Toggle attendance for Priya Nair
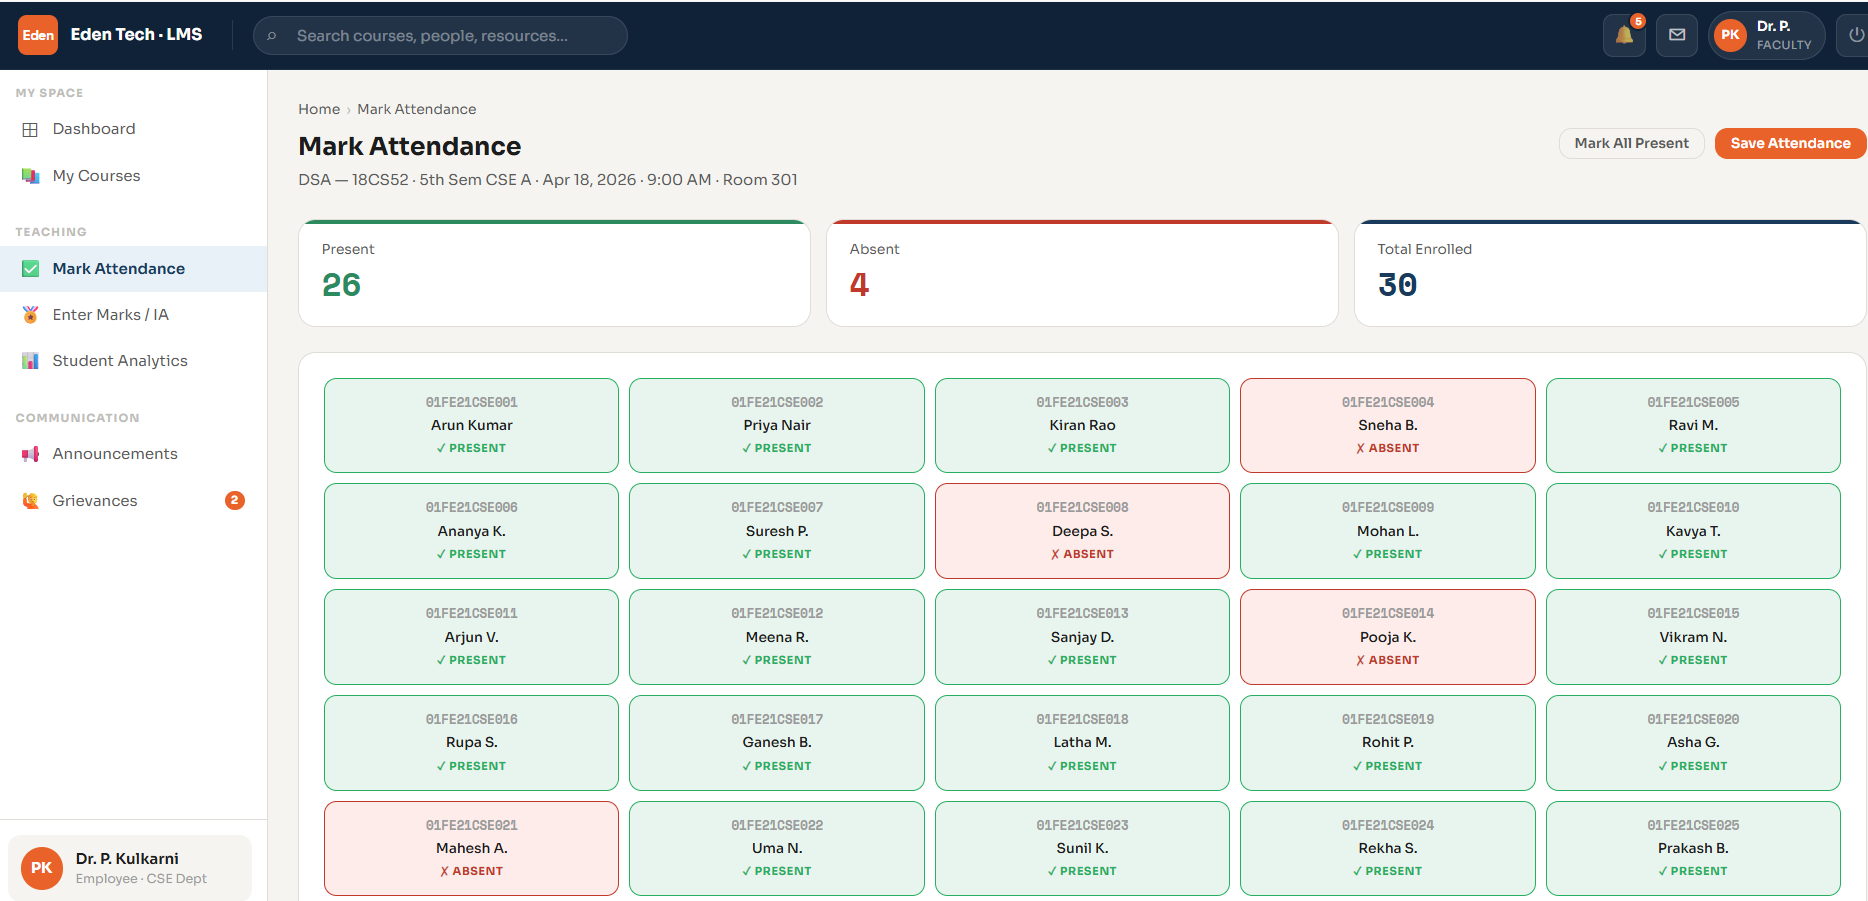Image resolution: width=1868 pixels, height=901 pixels. pos(777,425)
